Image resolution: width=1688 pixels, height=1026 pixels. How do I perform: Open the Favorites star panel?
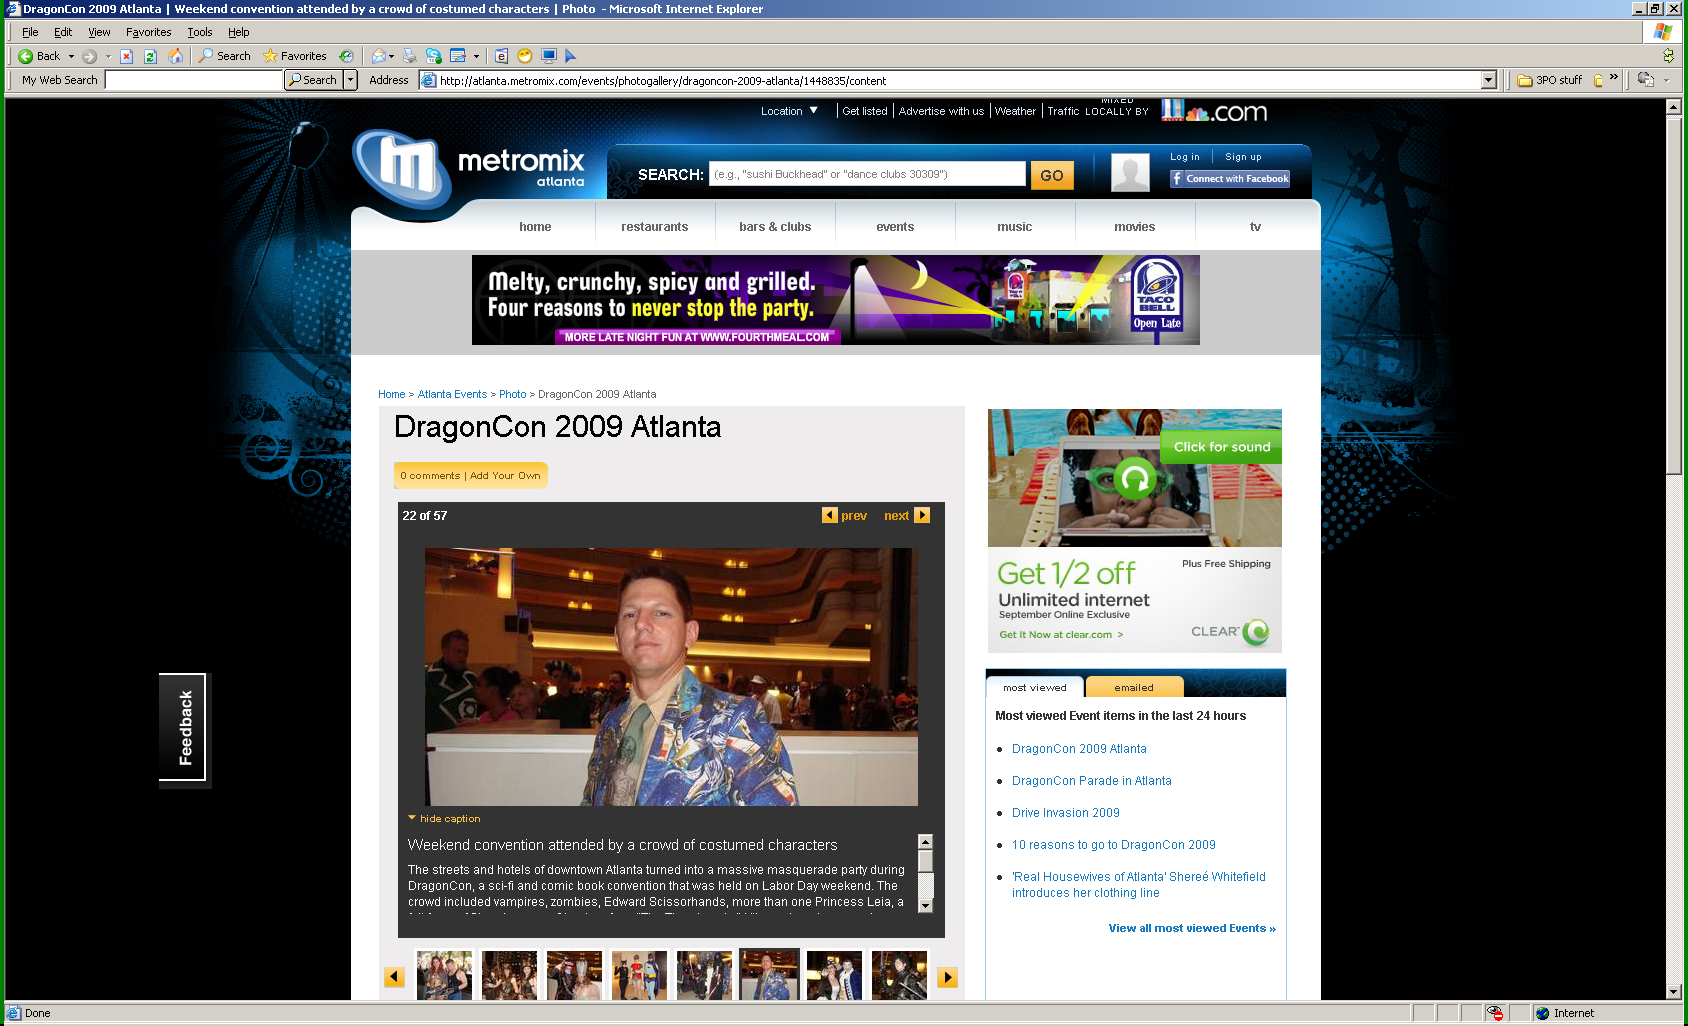[295, 56]
